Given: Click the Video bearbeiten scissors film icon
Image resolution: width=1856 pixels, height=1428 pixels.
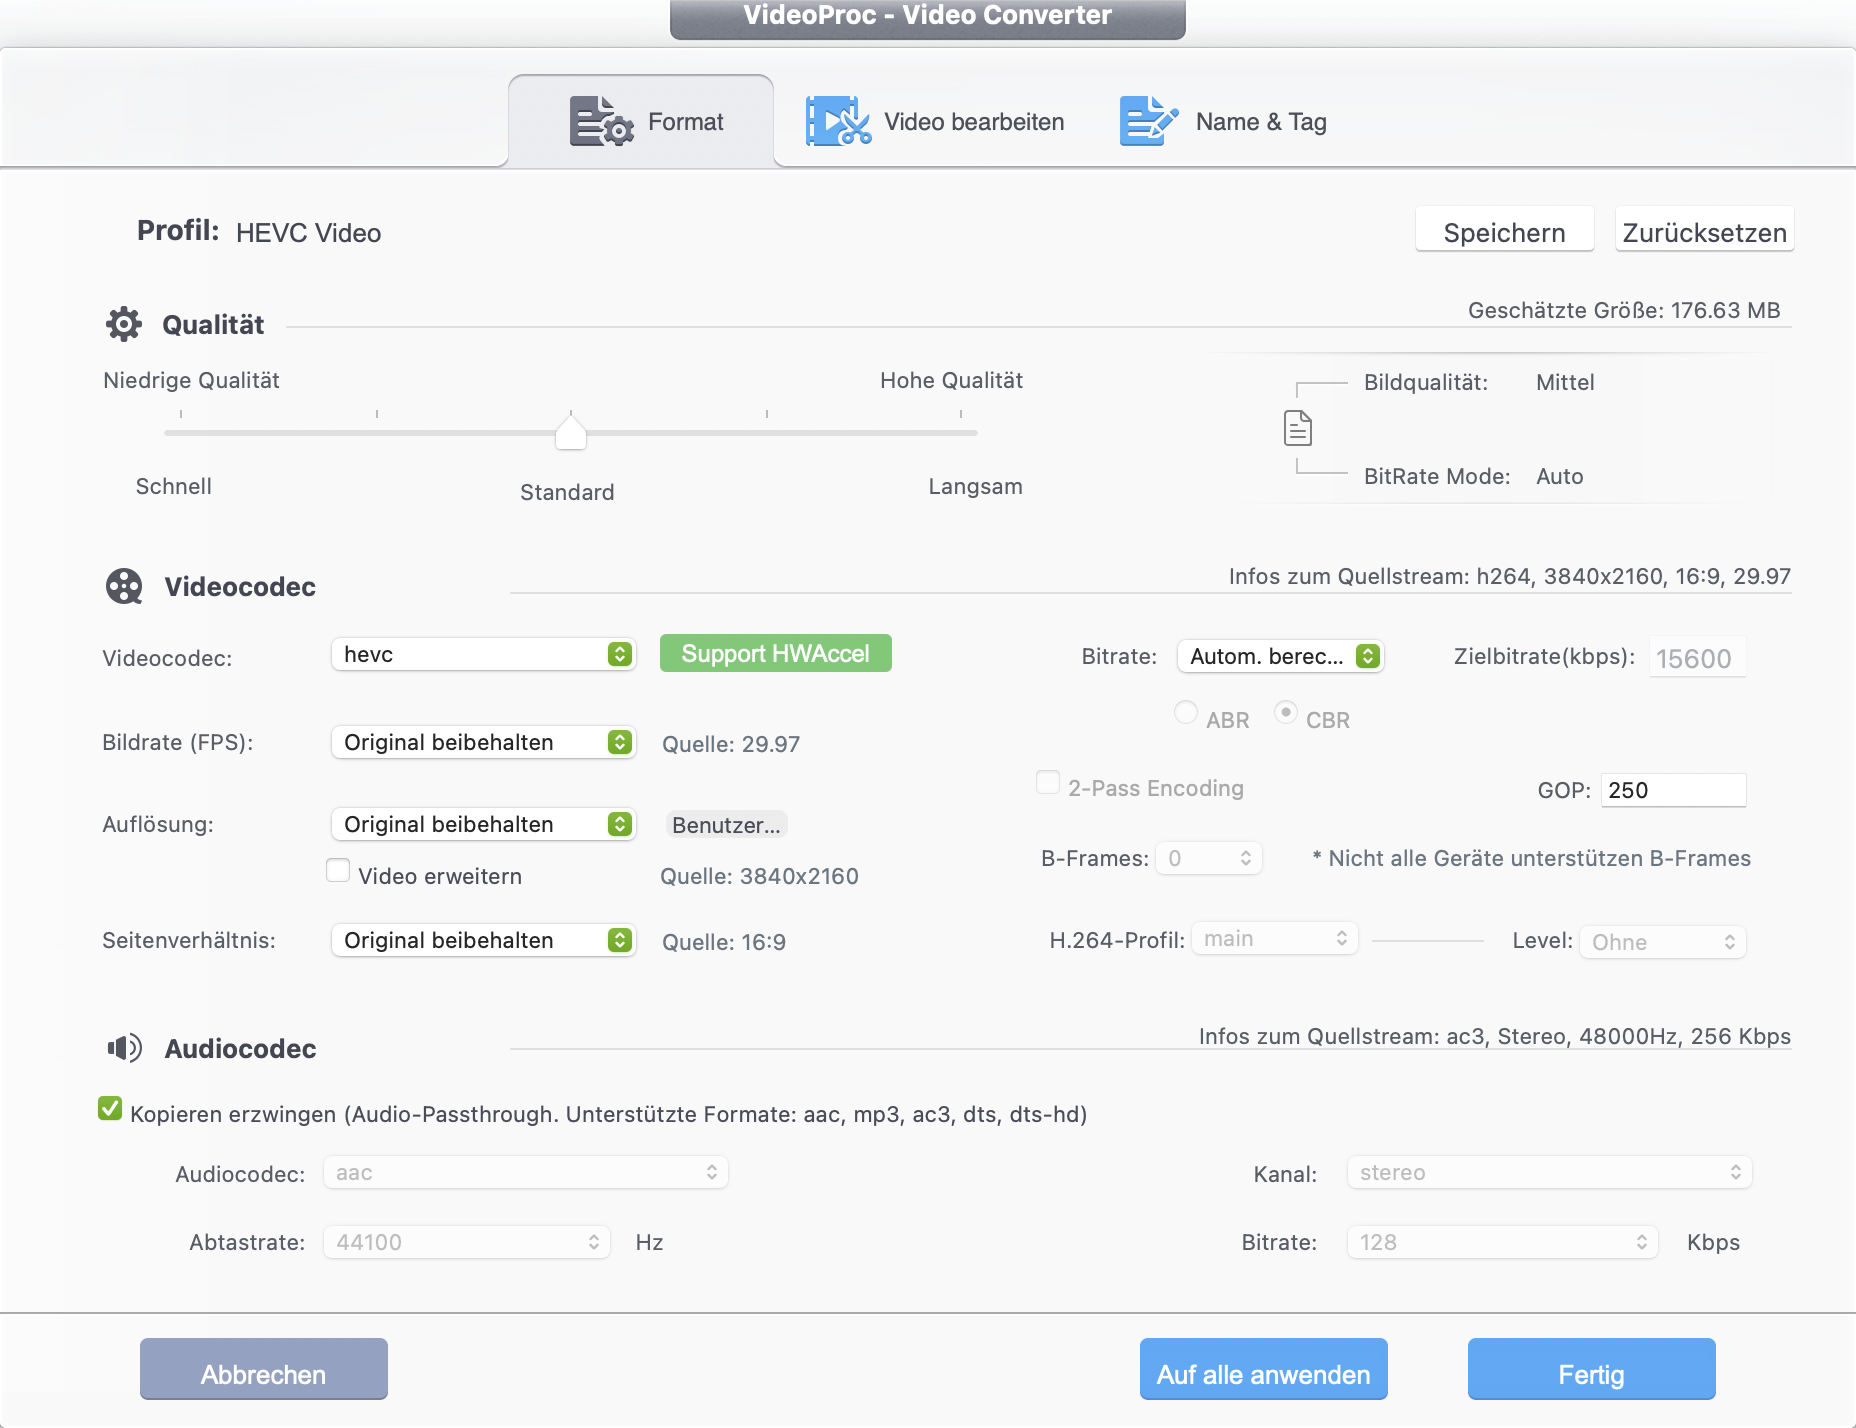Looking at the screenshot, I should pos(838,121).
